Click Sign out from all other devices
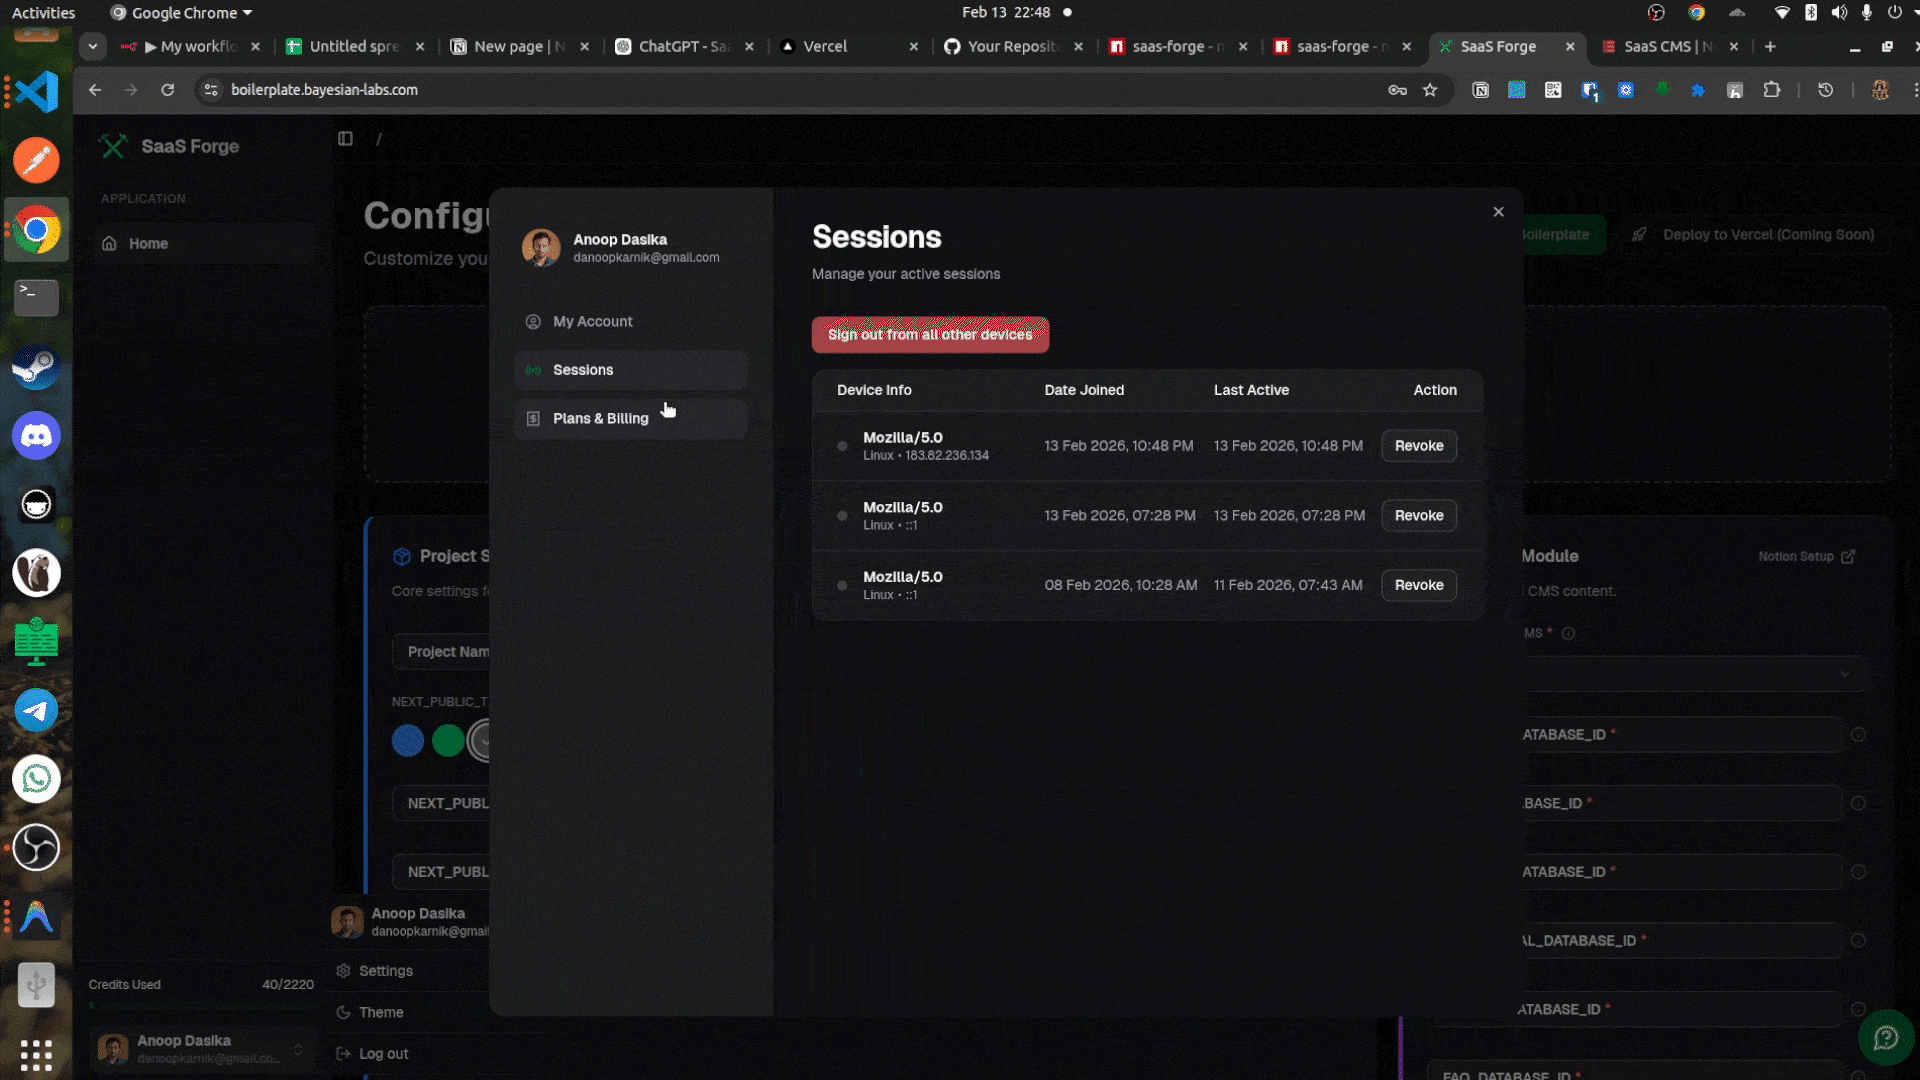The width and height of the screenshot is (1920, 1080). click(x=929, y=334)
